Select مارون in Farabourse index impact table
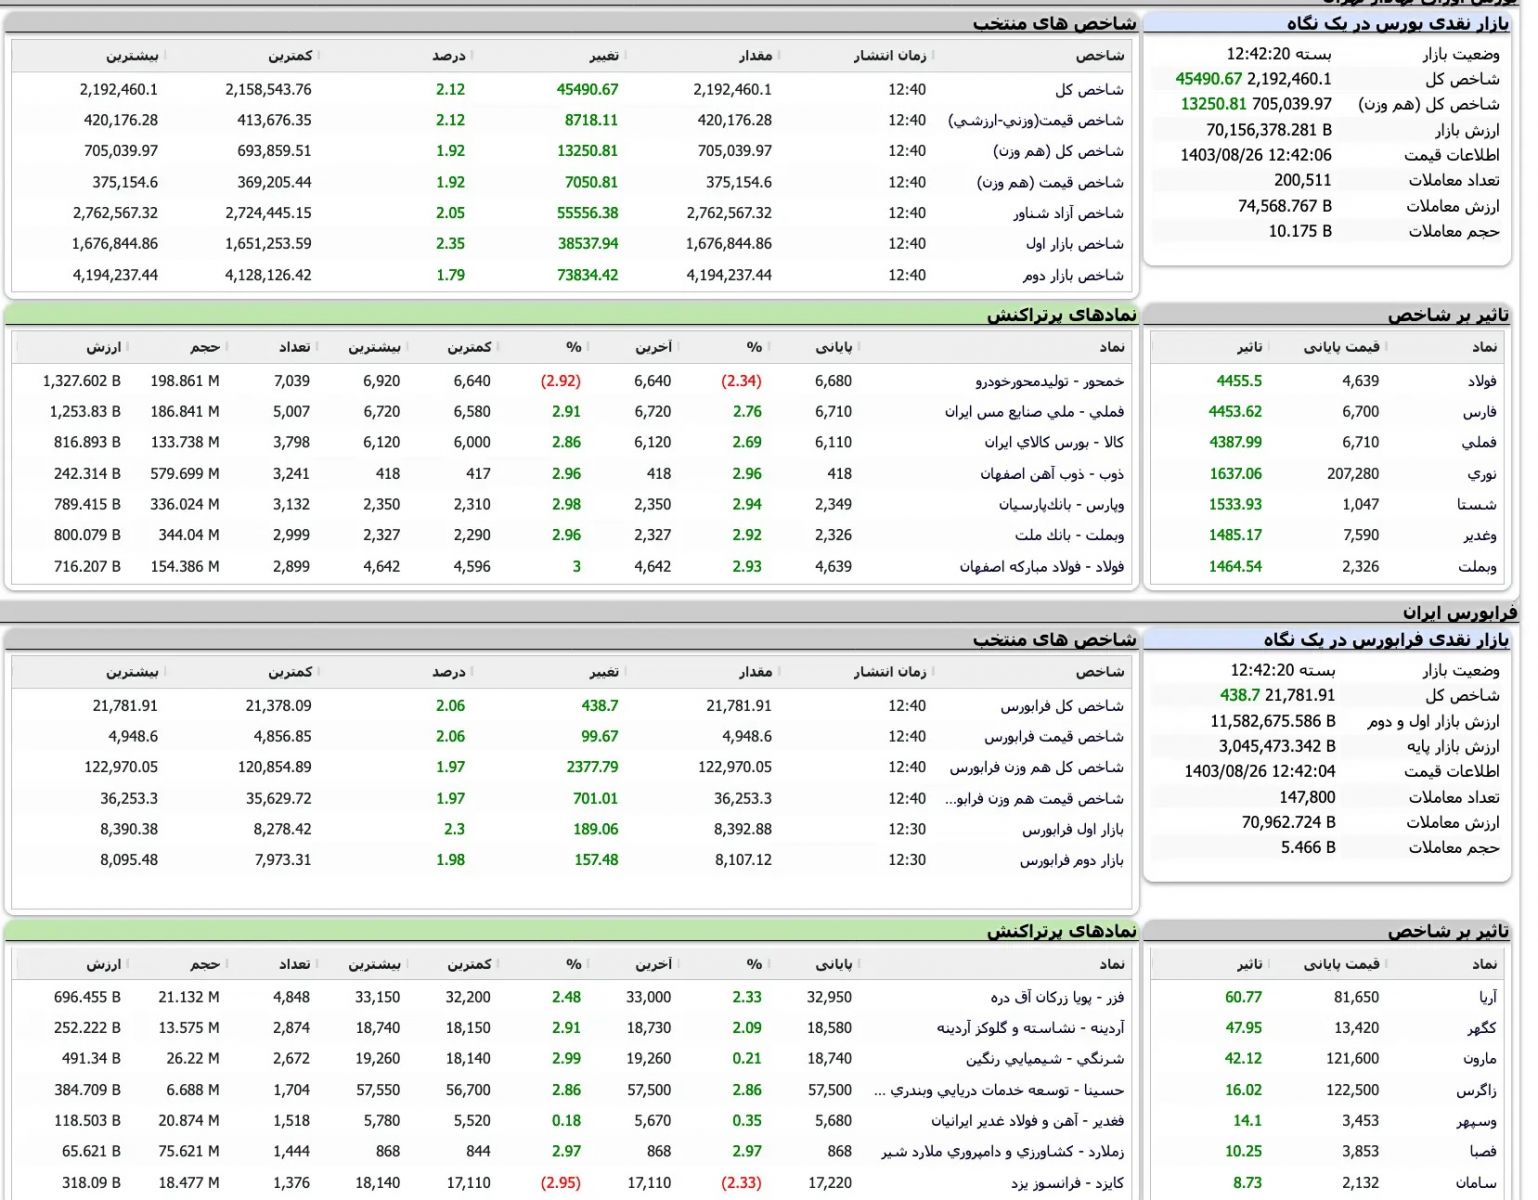 [1480, 1059]
